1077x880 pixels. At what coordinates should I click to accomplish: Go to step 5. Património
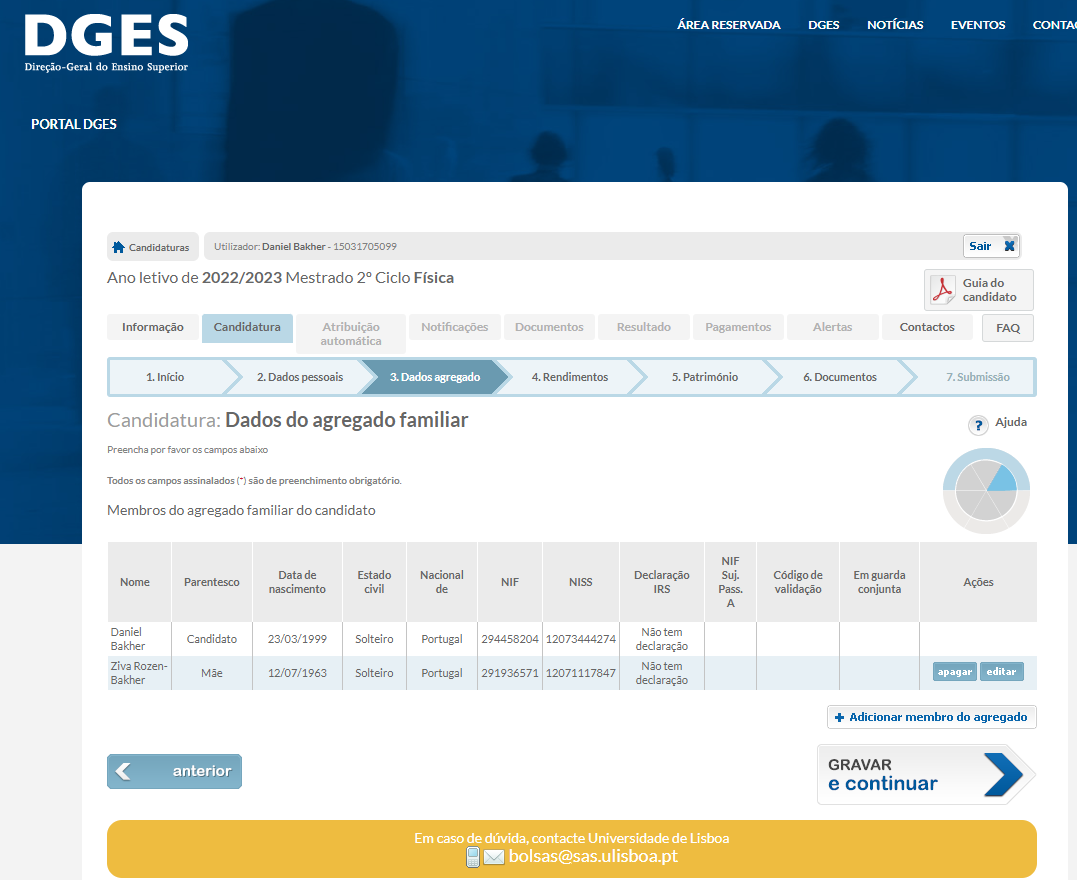(705, 377)
